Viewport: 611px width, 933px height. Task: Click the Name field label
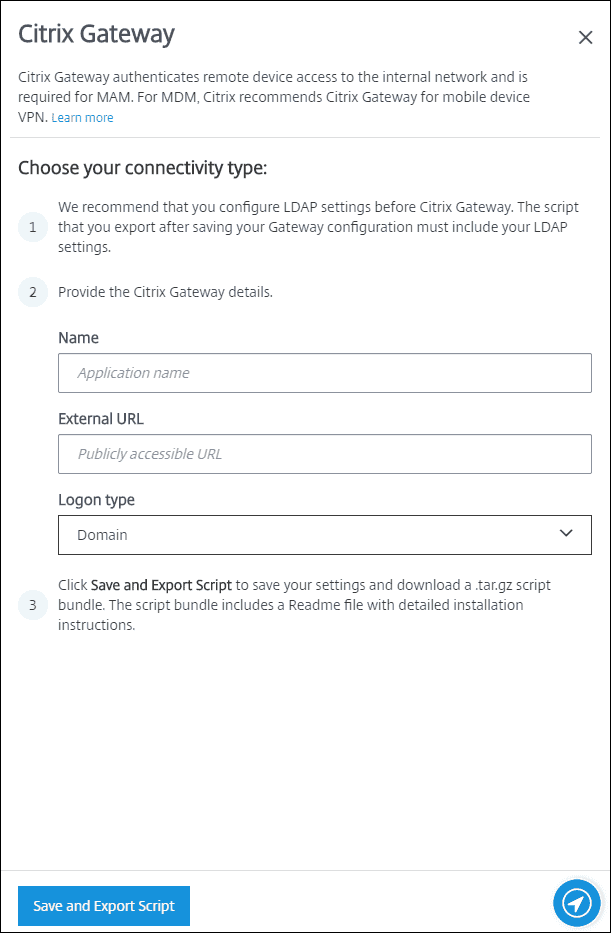pos(78,338)
